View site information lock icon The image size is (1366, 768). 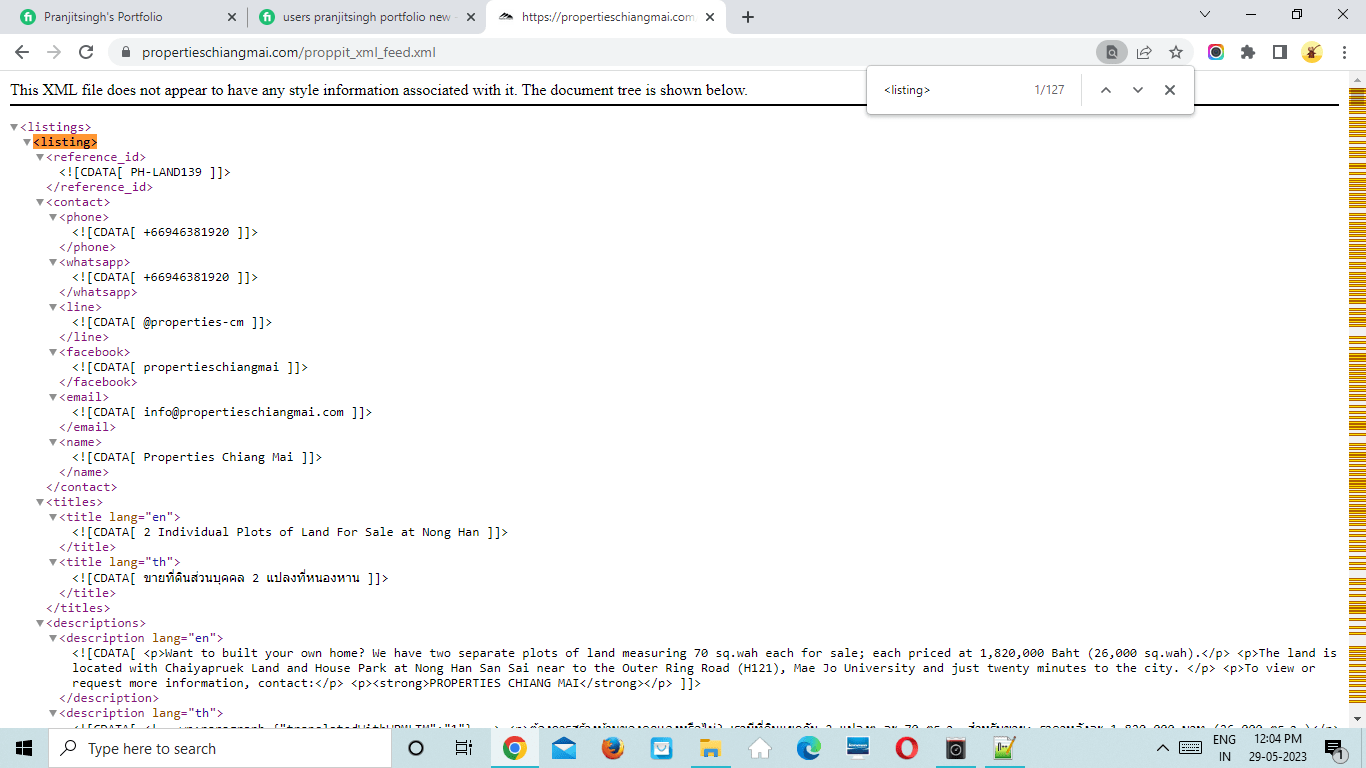click(x=126, y=53)
